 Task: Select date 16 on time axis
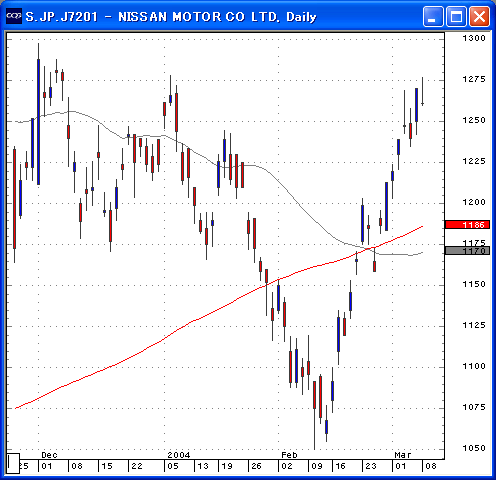pyautogui.click(x=340, y=466)
